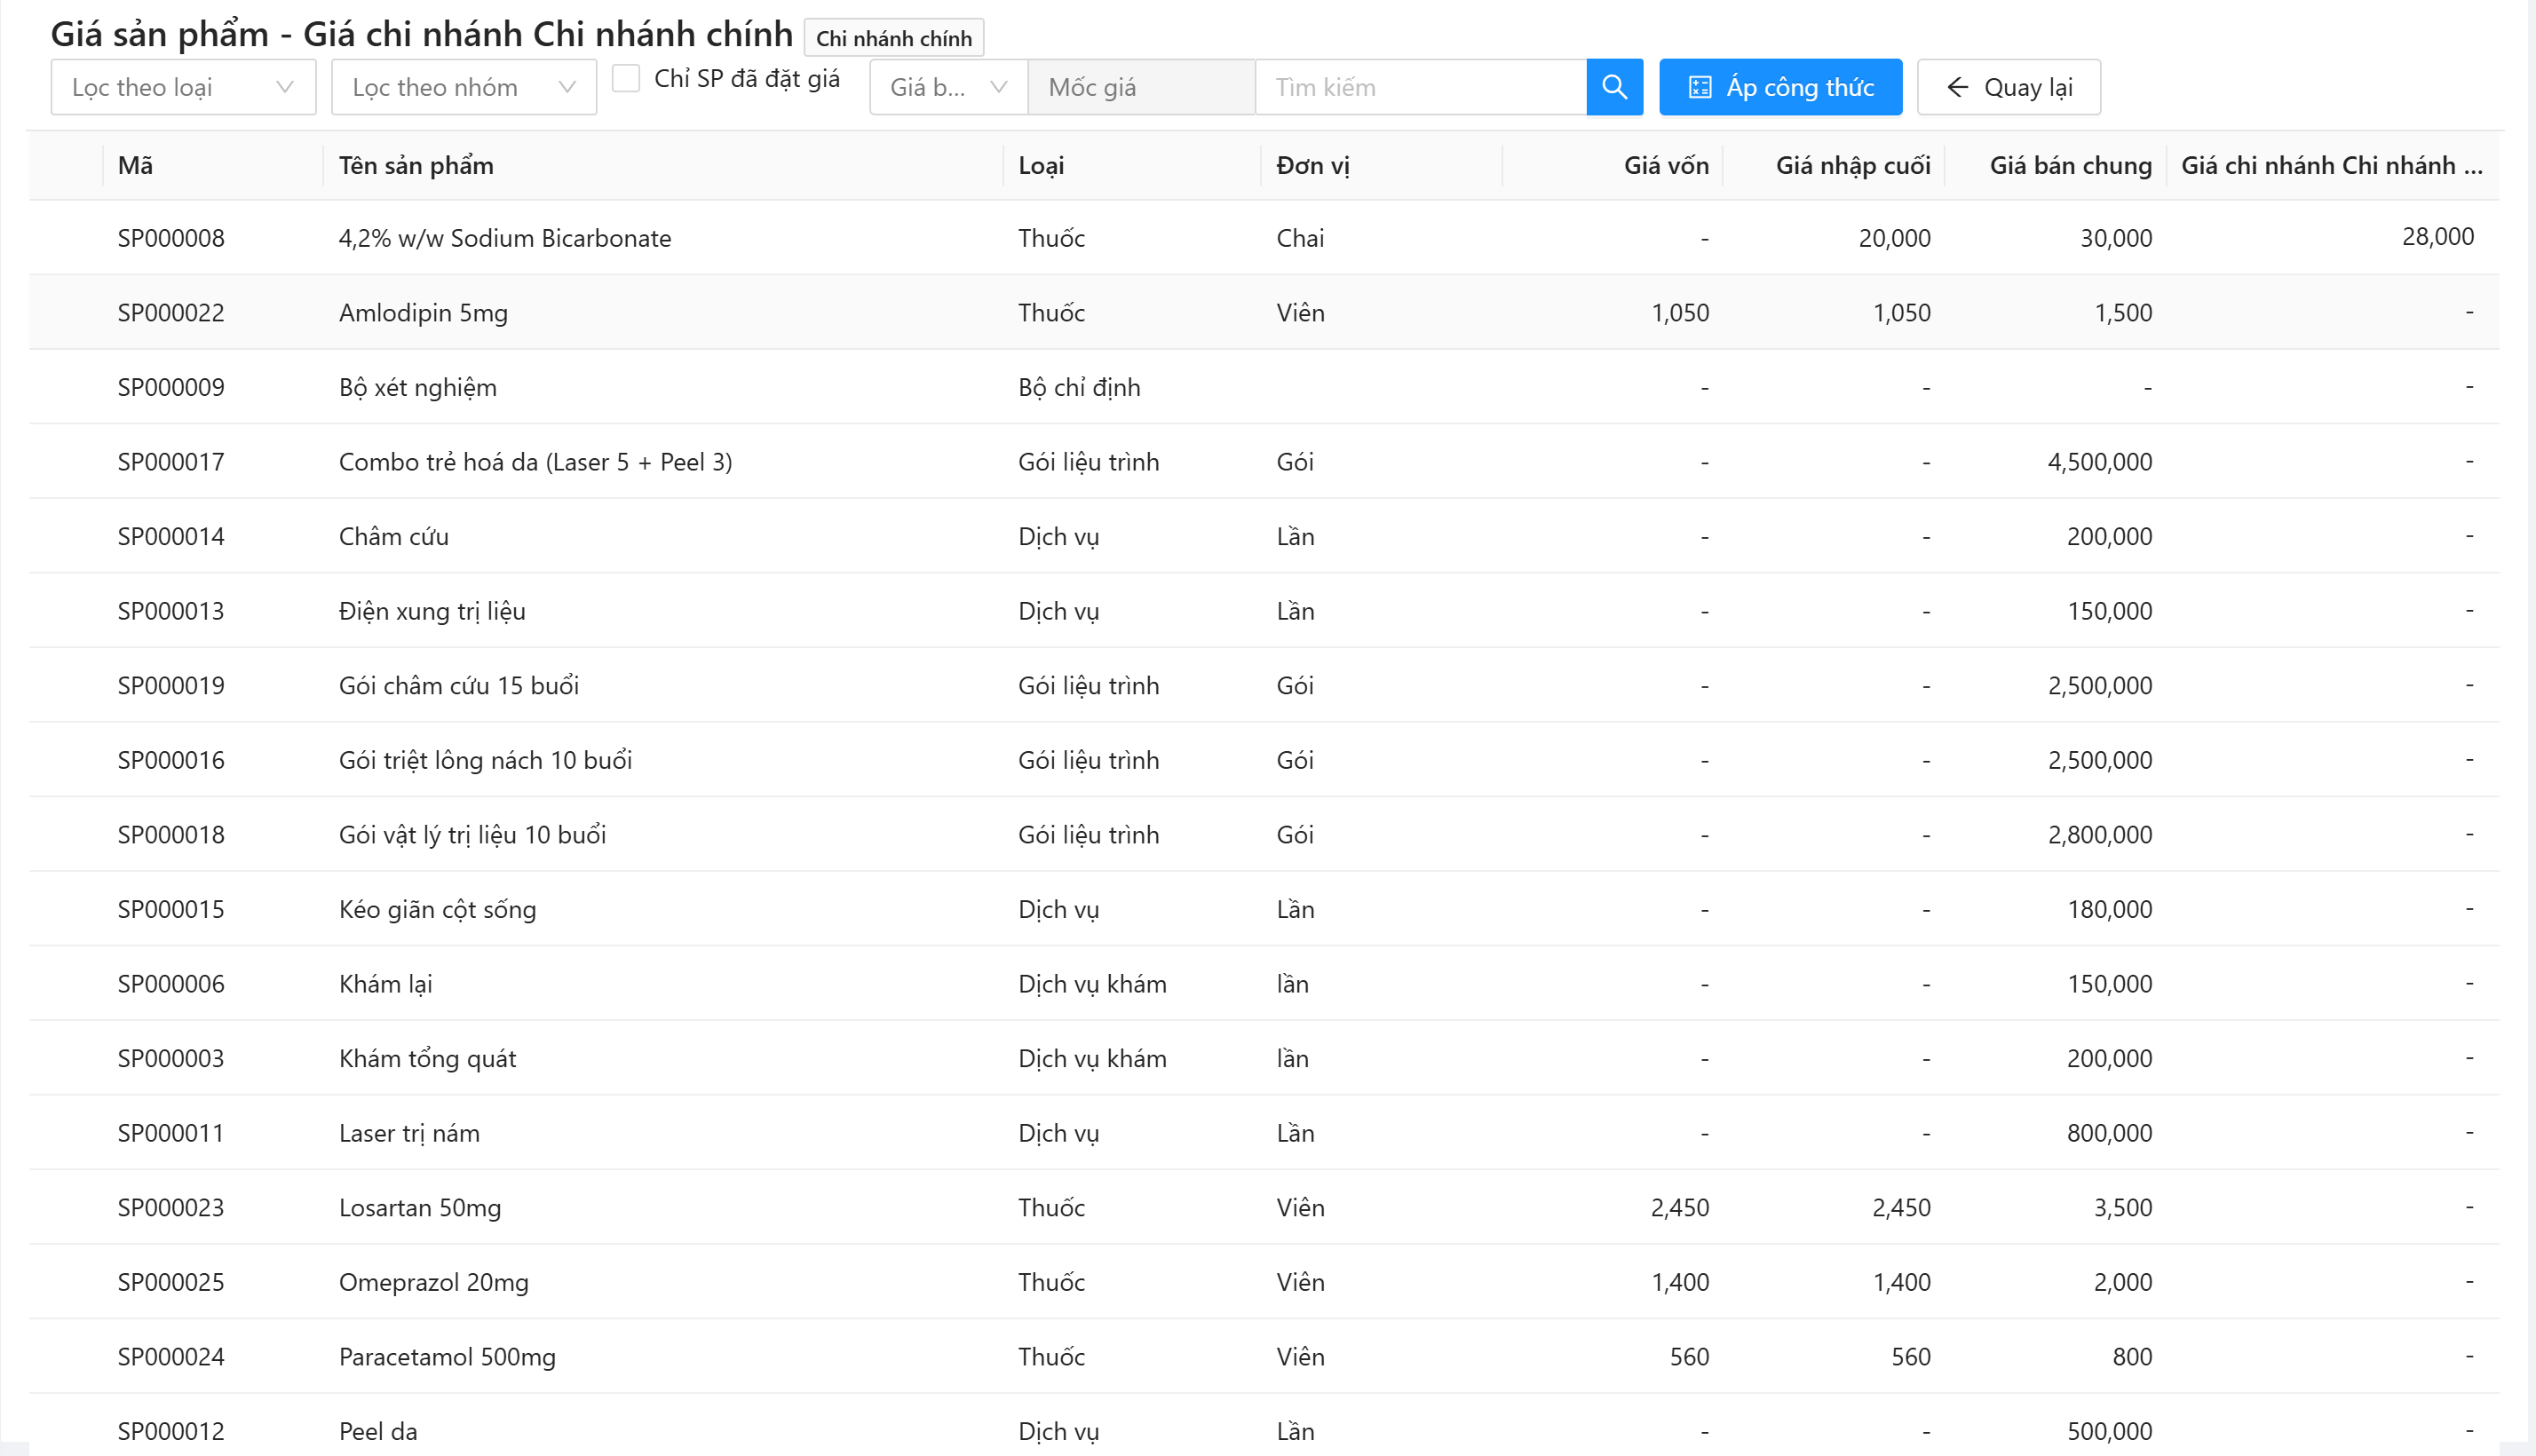Viewport: 2536px width, 1456px height.
Task: Click the Peel da product name
Action: coord(378,1431)
